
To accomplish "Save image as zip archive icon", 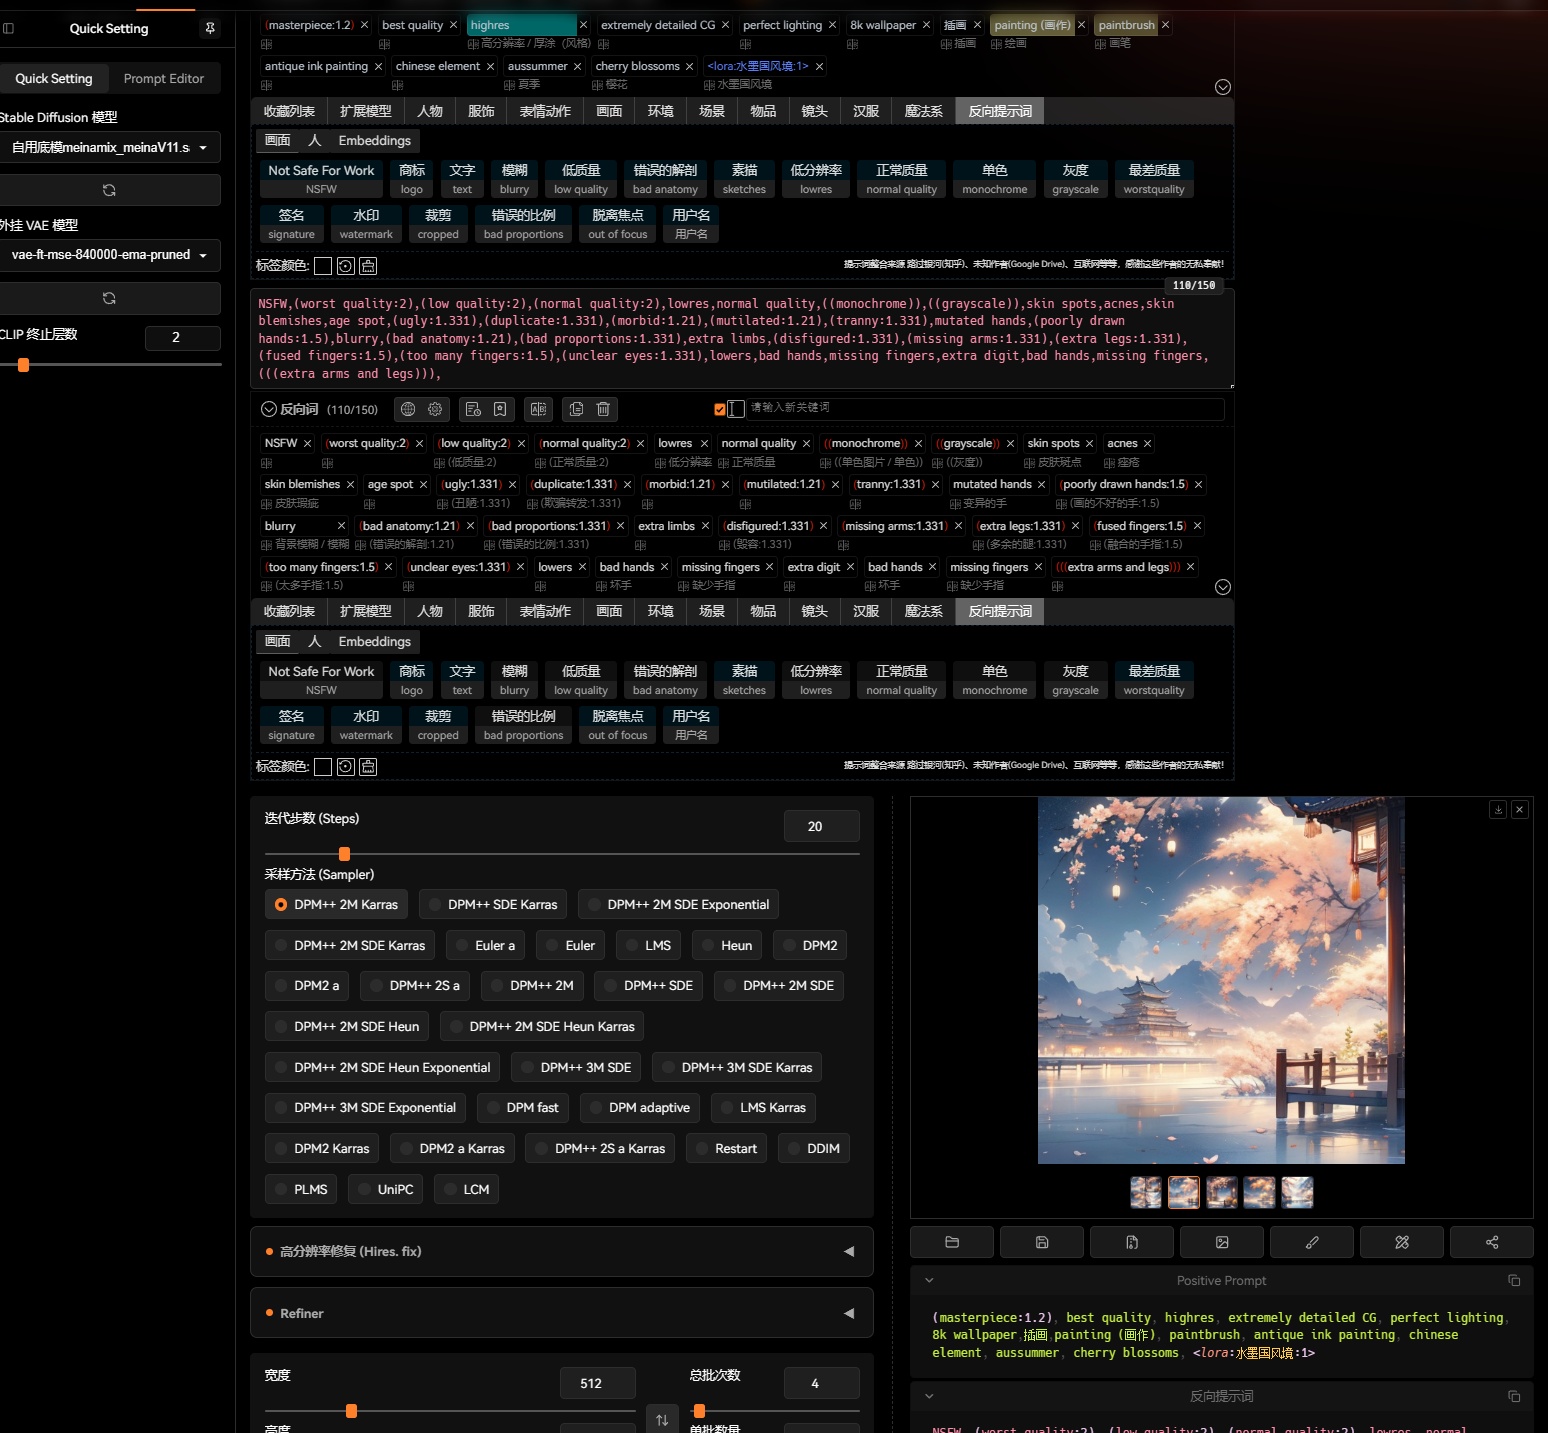I will click(x=1132, y=1242).
